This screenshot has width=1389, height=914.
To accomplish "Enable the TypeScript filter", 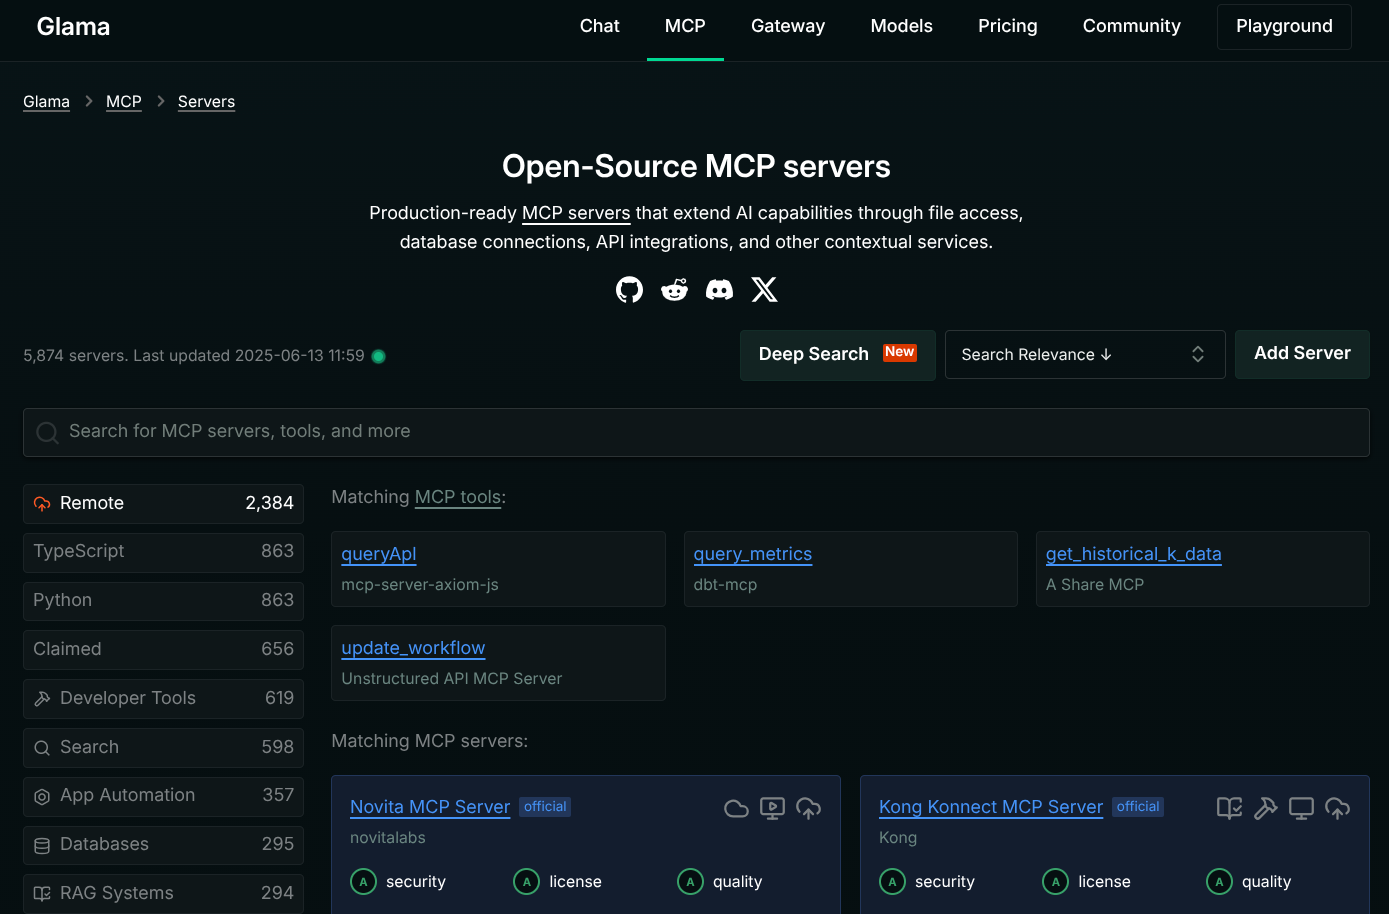I will [163, 552].
